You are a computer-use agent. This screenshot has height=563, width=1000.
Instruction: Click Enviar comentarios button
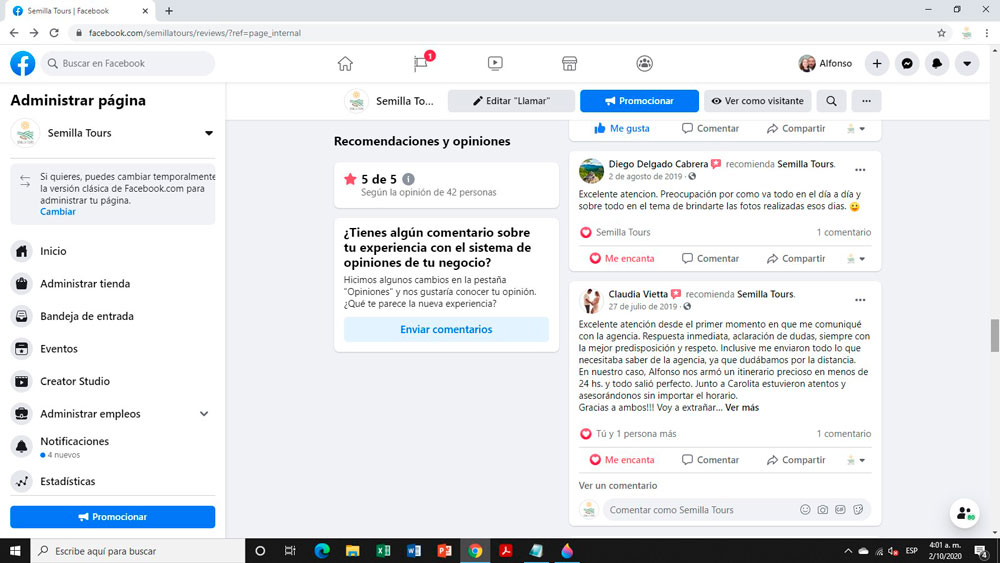click(446, 329)
